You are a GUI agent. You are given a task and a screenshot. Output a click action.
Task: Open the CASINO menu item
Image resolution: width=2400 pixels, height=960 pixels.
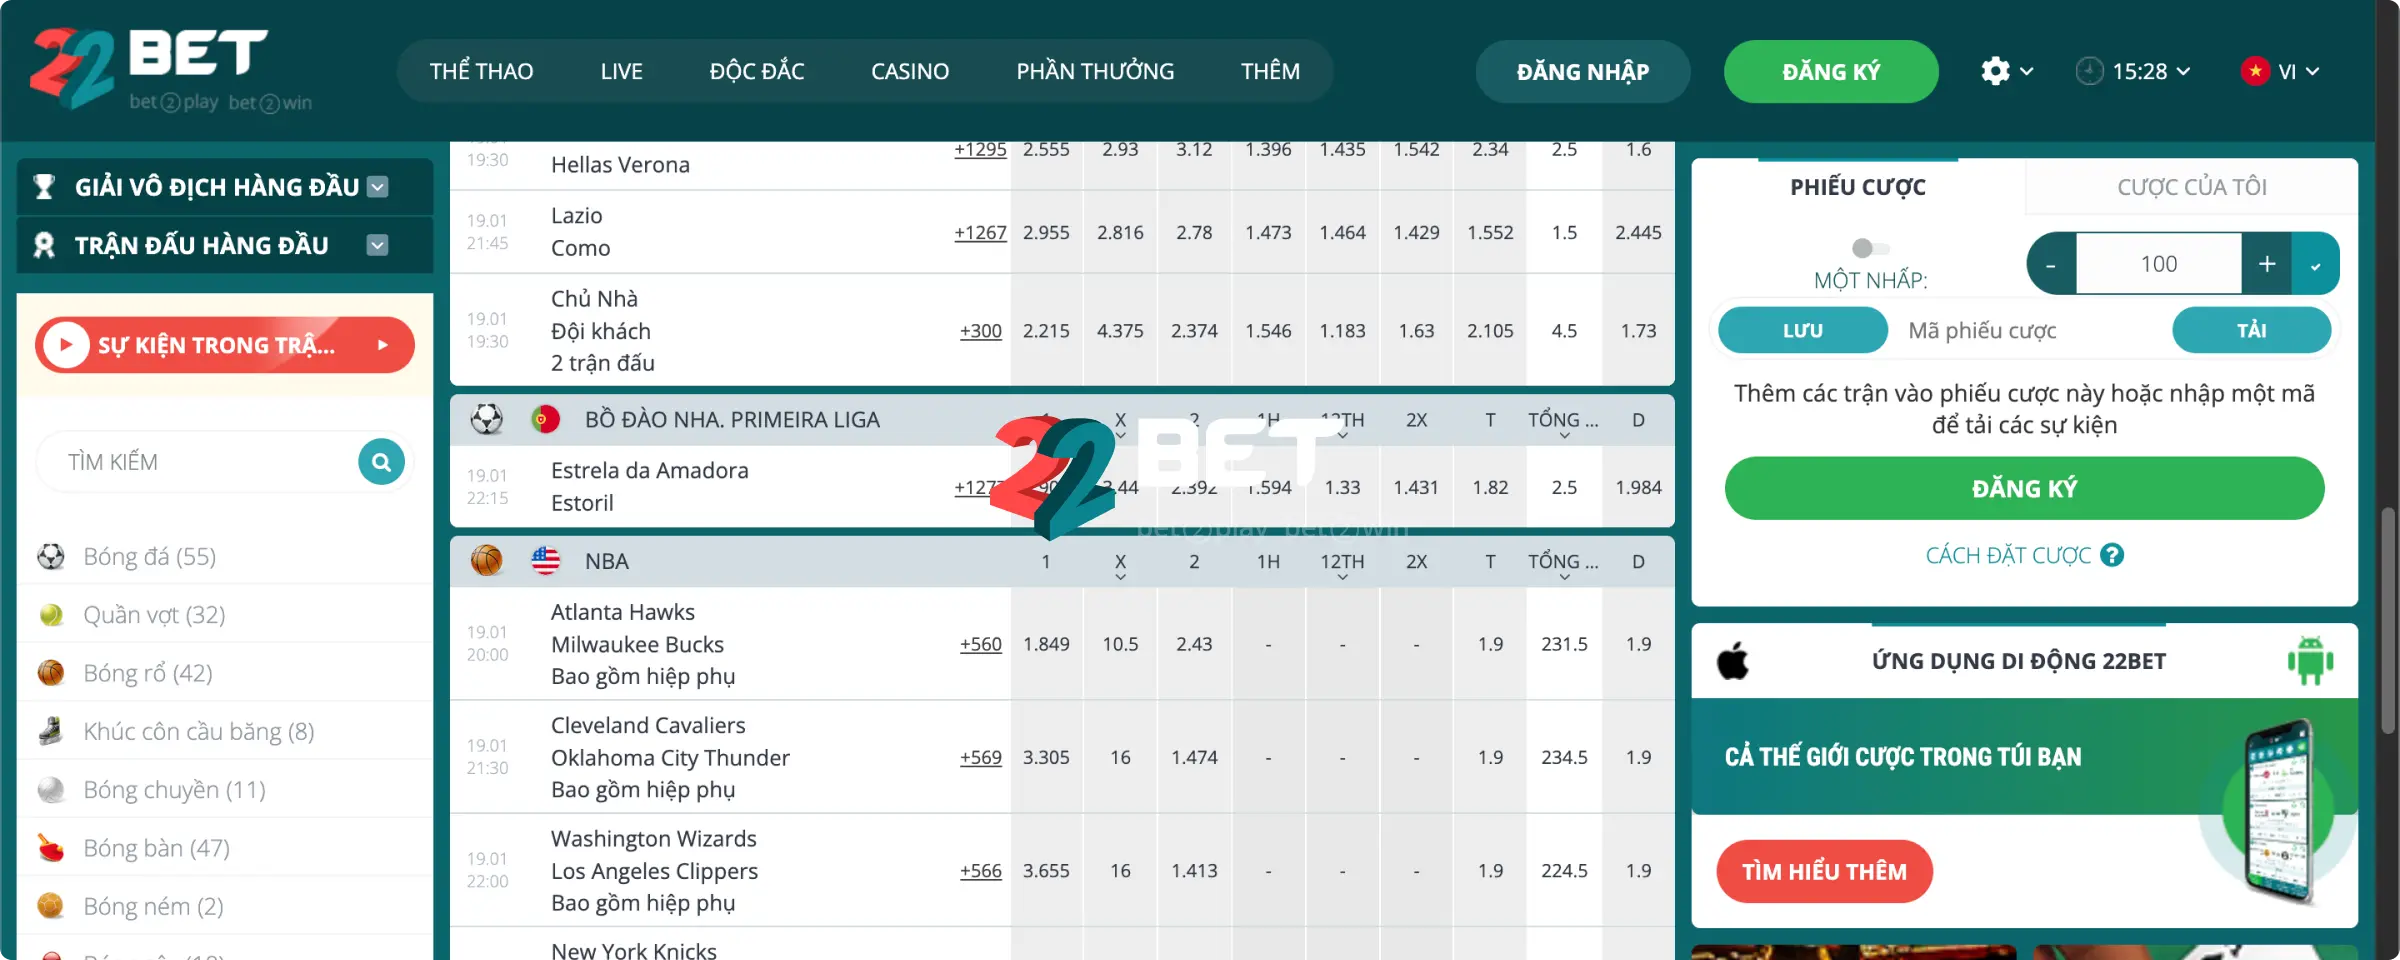[x=909, y=71]
